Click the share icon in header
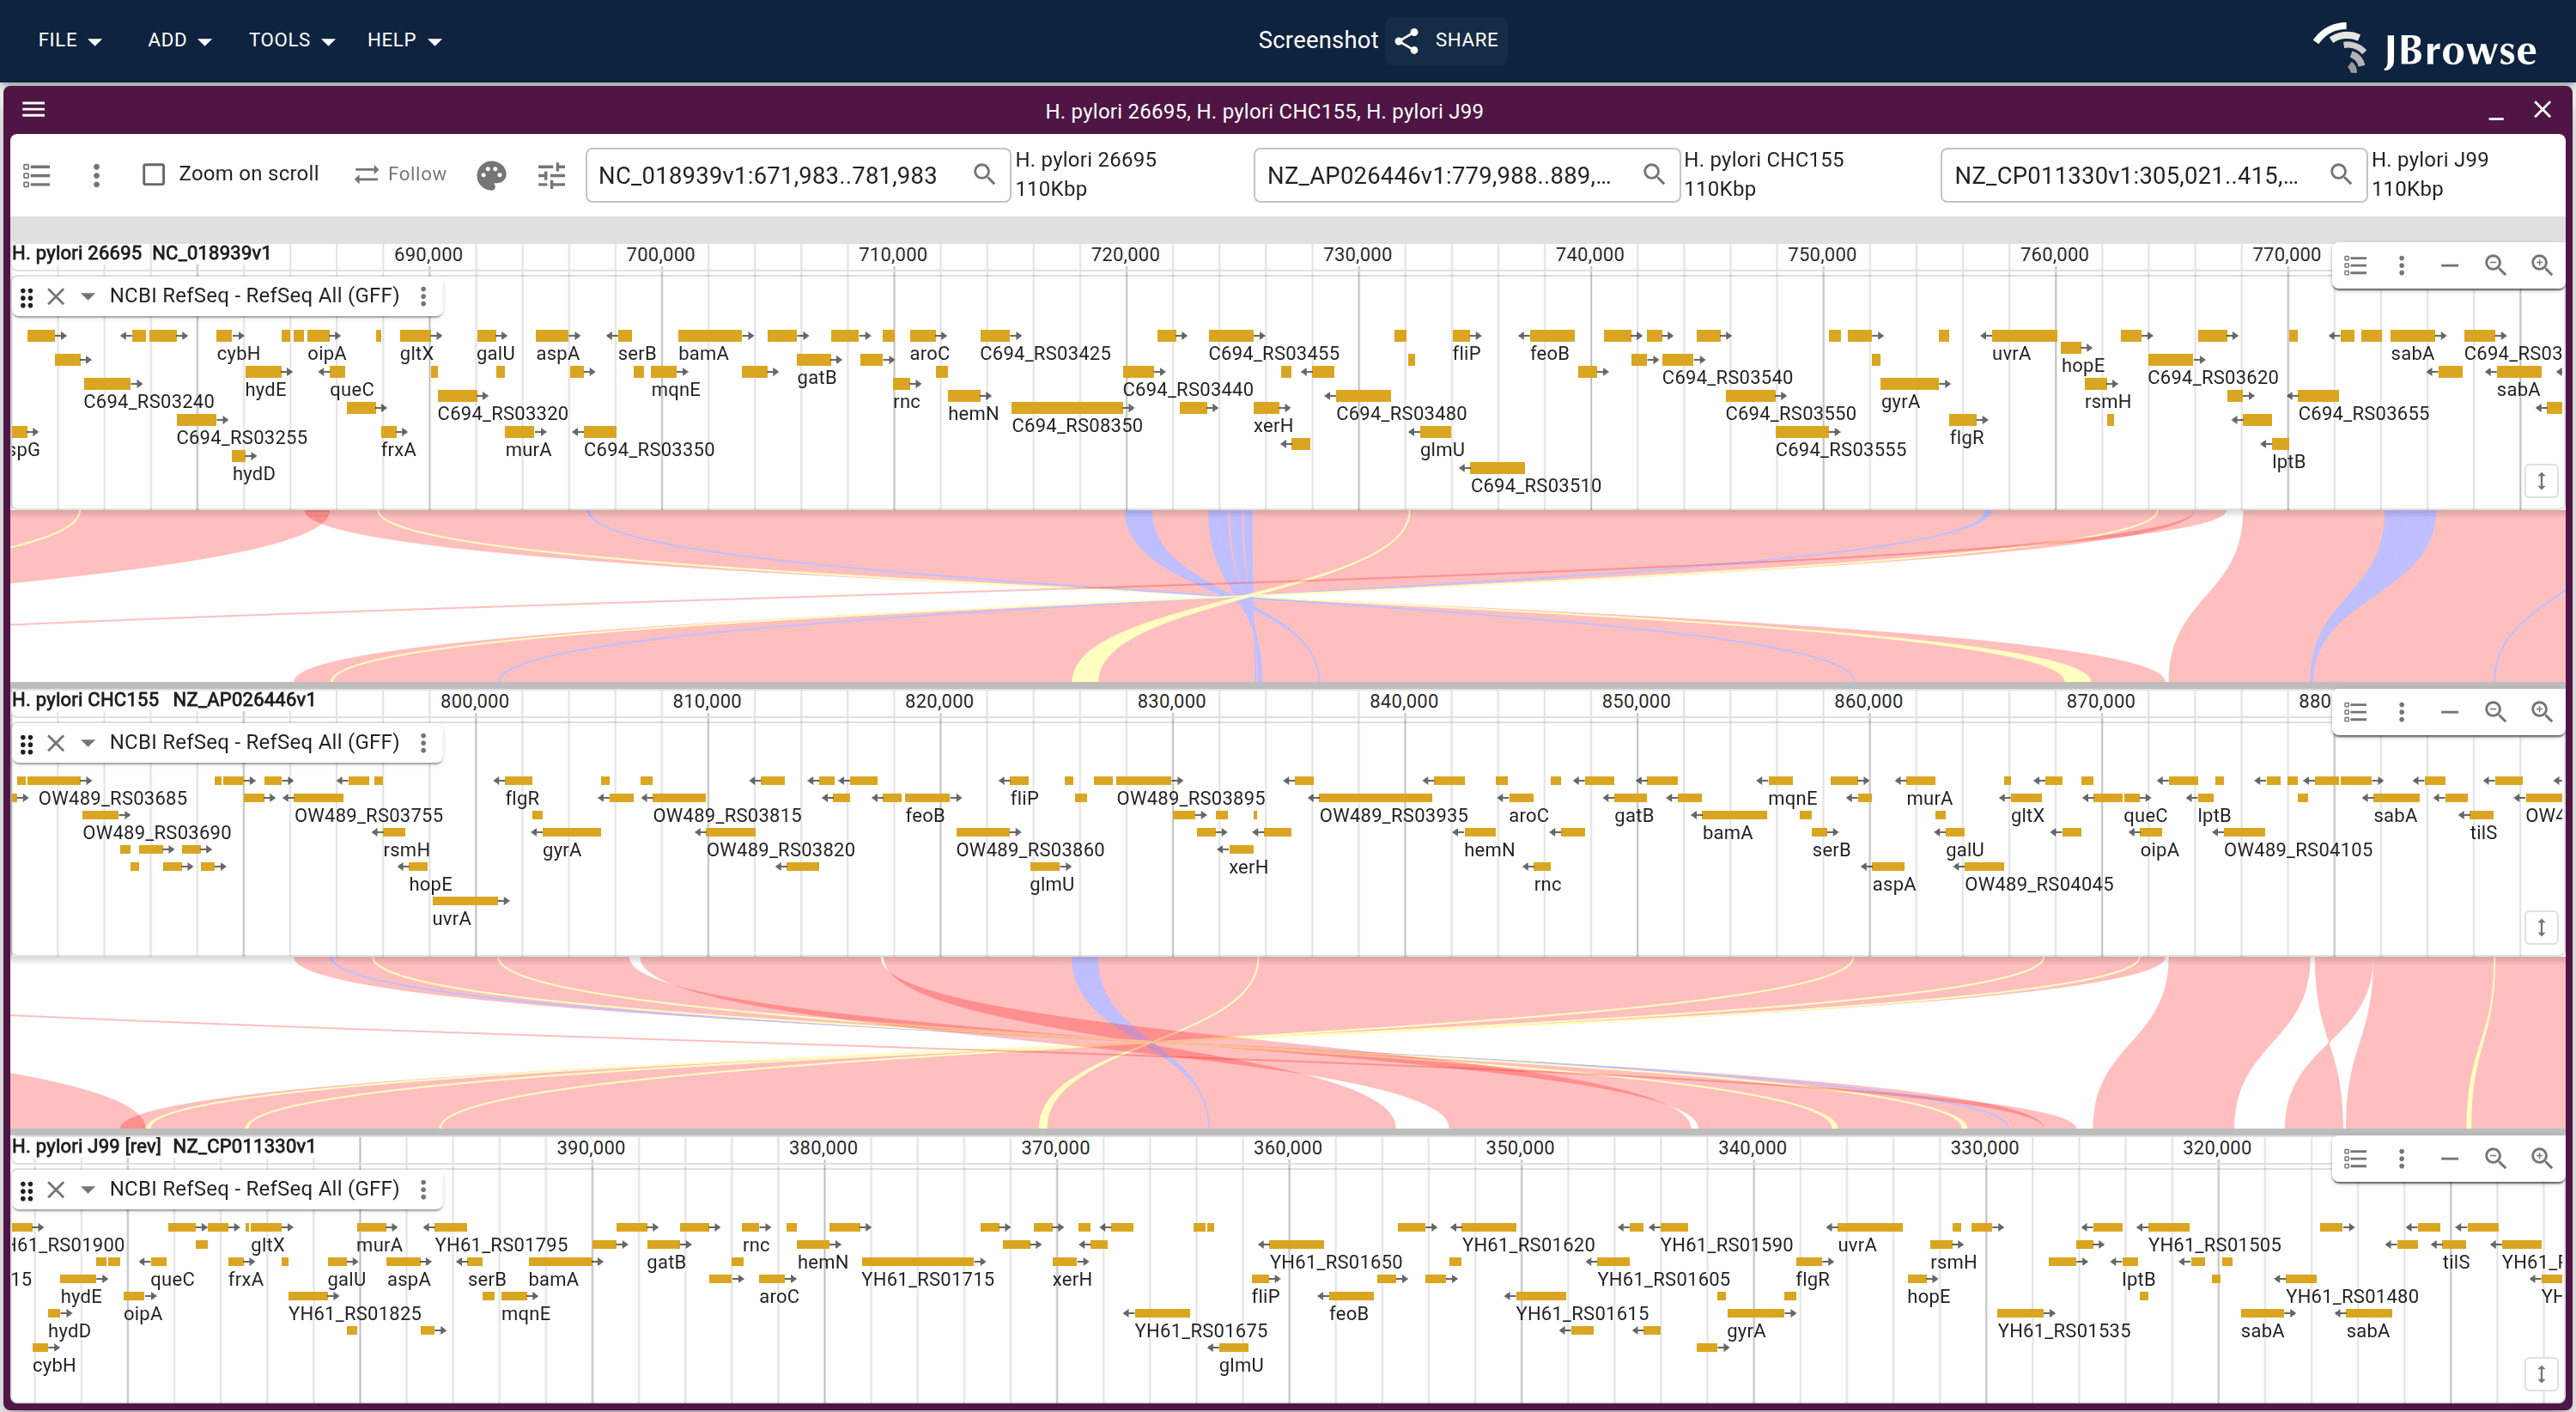Image resolution: width=2576 pixels, height=1412 pixels. [1407, 40]
